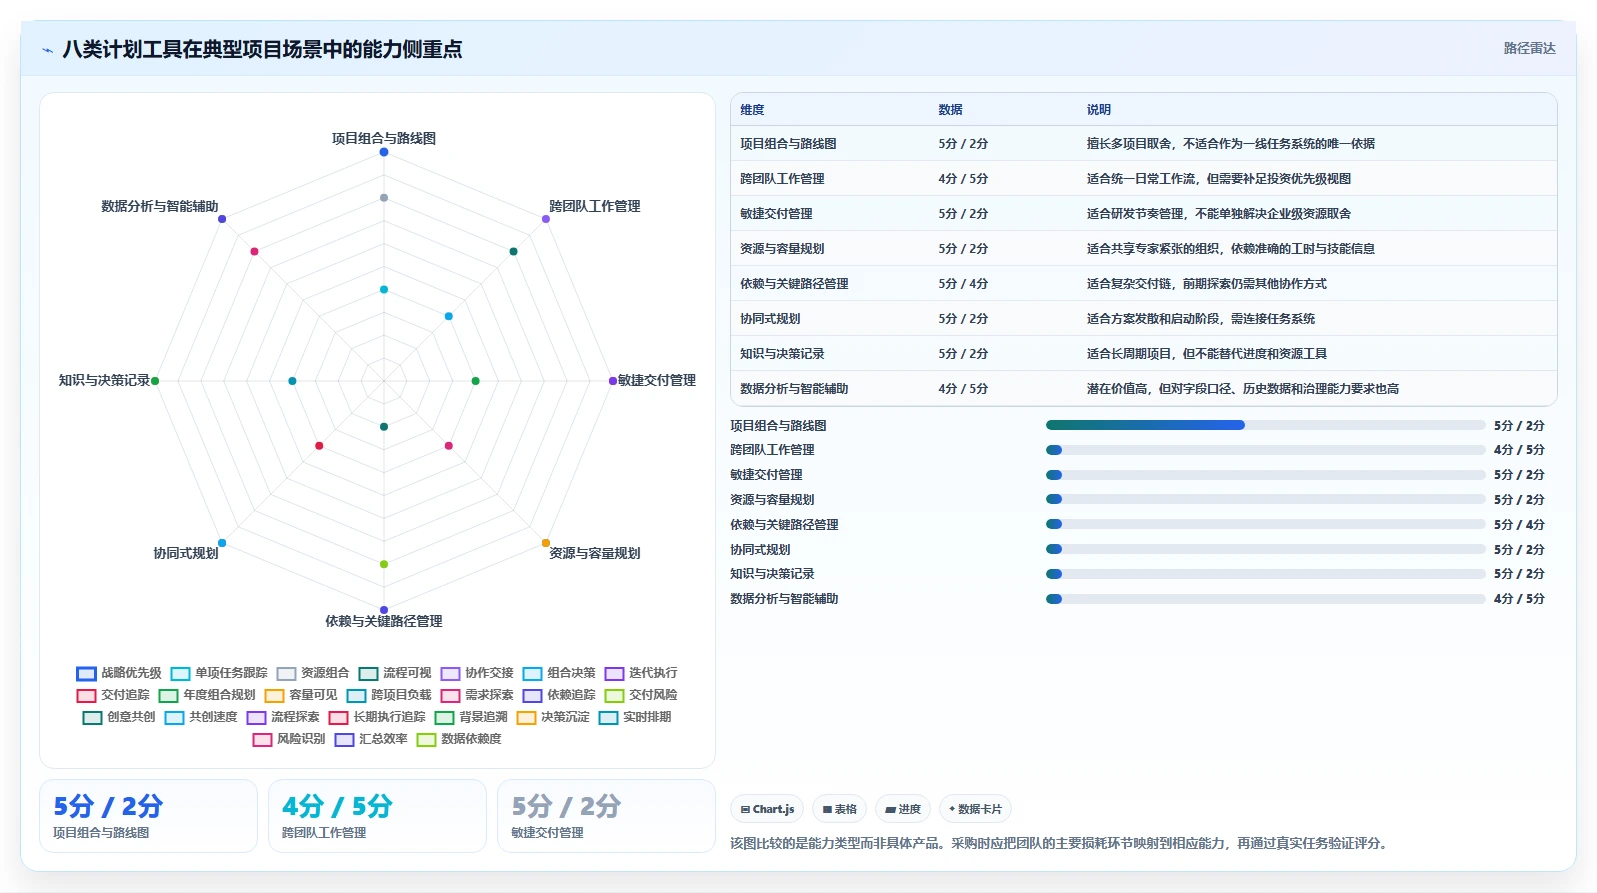Click the 汇总效率 legend entry
This screenshot has width=1597, height=893.
point(371,739)
